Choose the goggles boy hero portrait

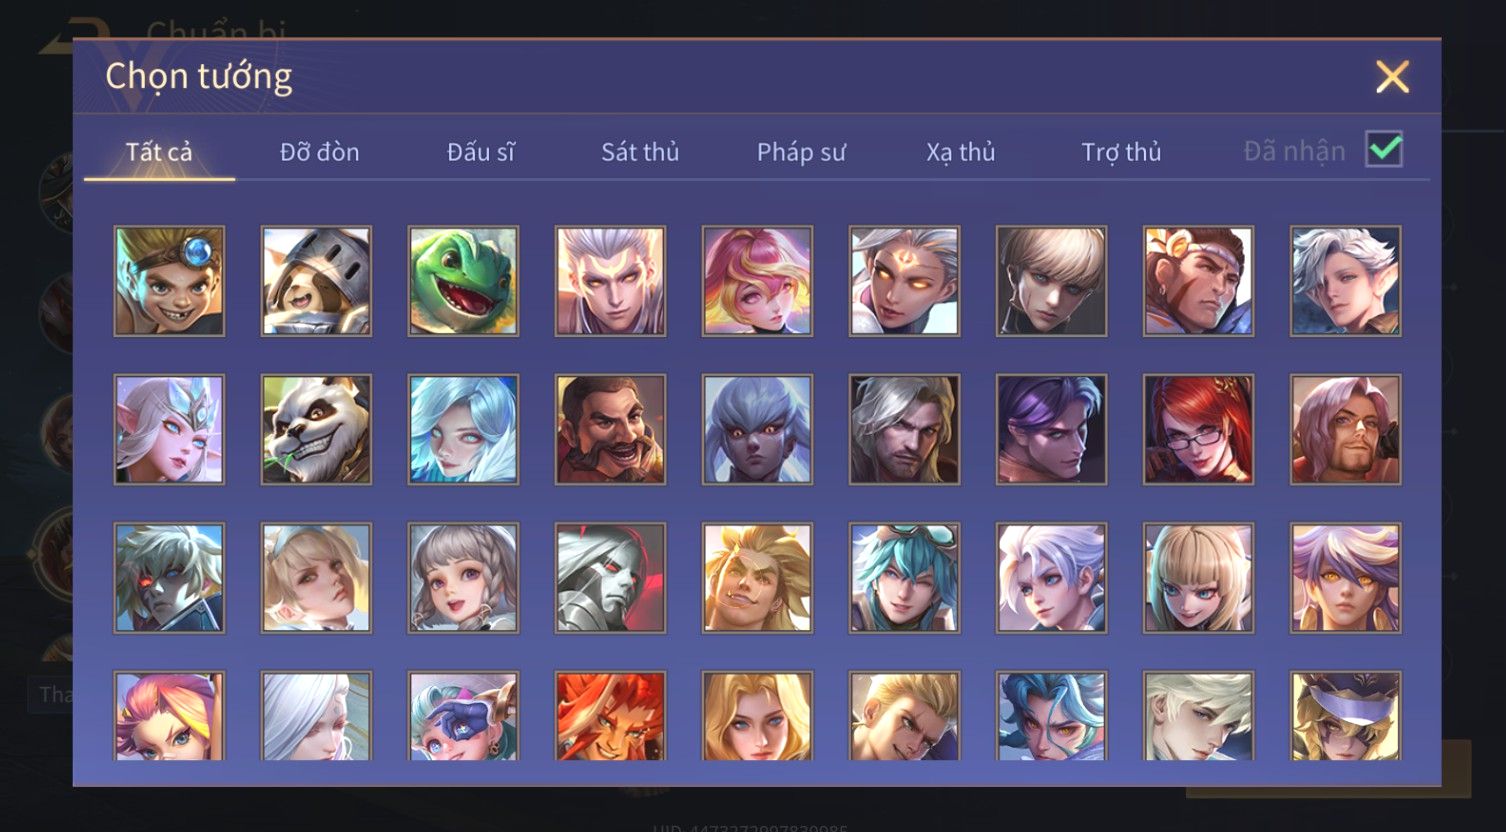coord(169,281)
